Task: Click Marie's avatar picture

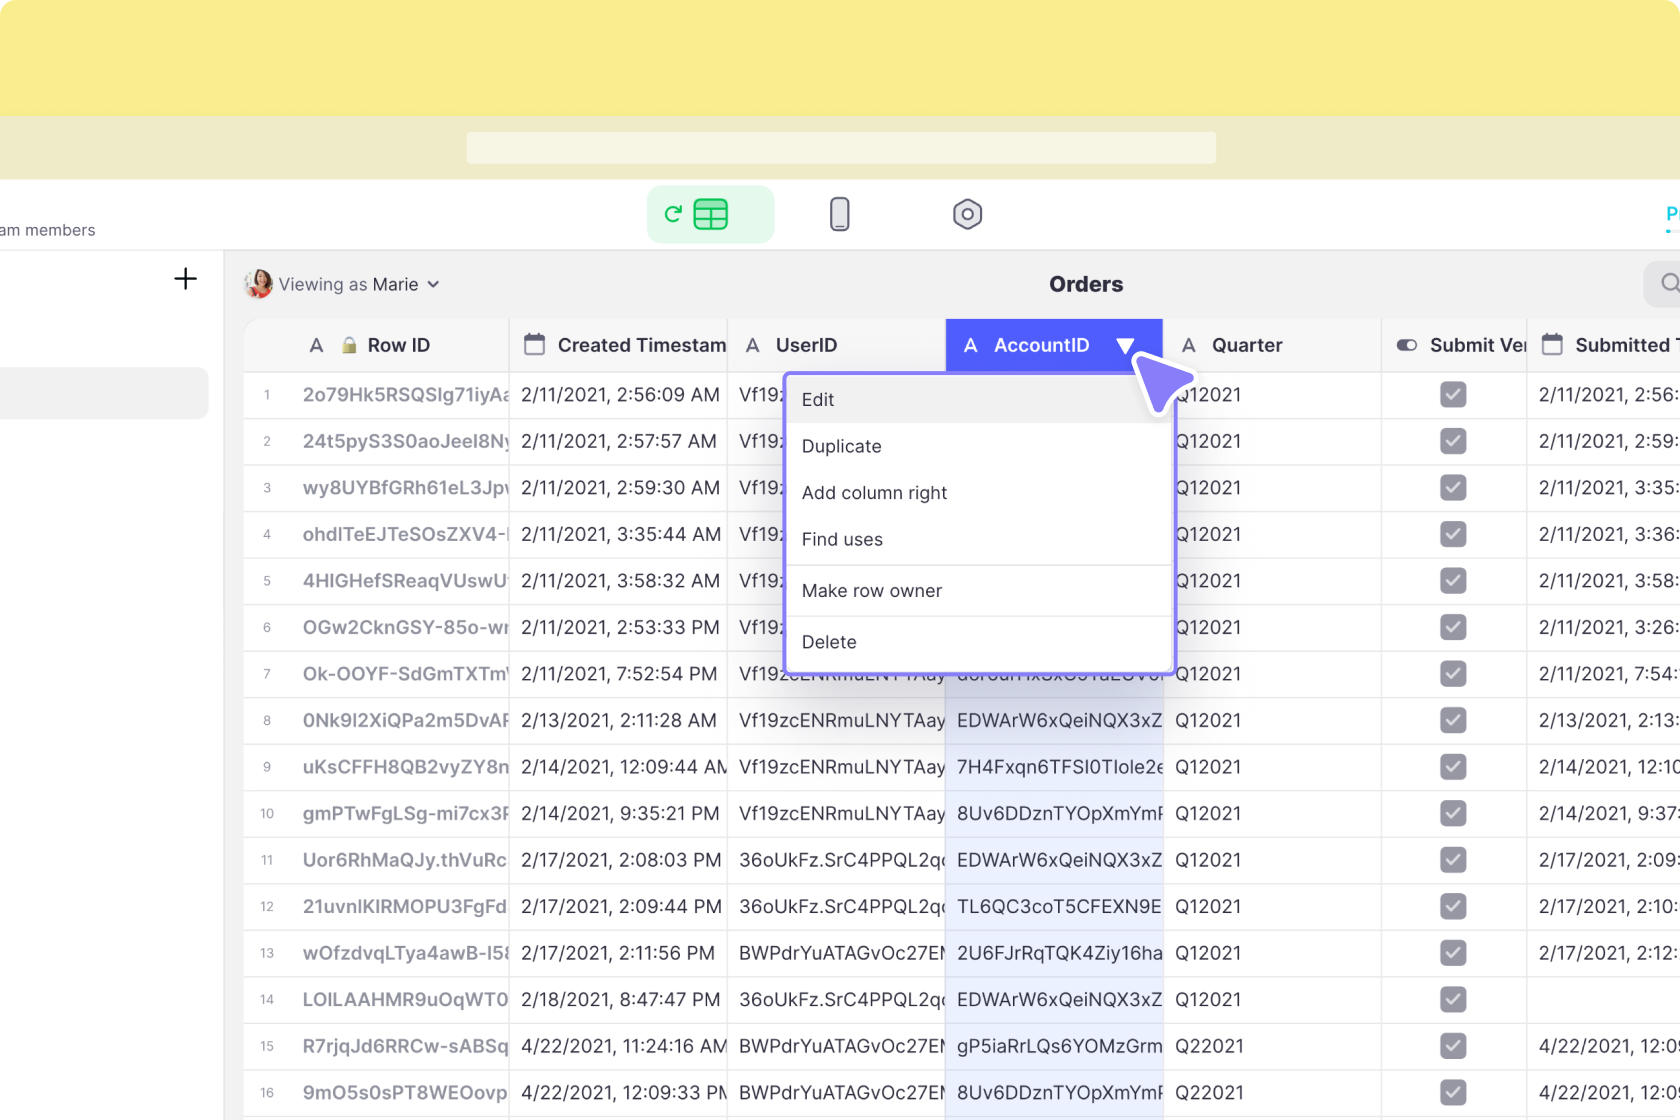Action: [x=259, y=284]
